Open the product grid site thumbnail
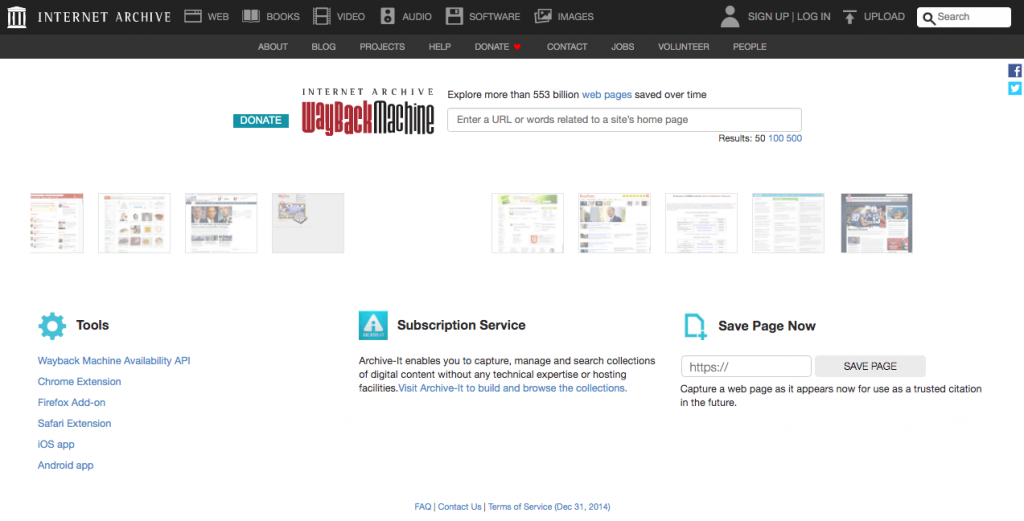 point(134,223)
